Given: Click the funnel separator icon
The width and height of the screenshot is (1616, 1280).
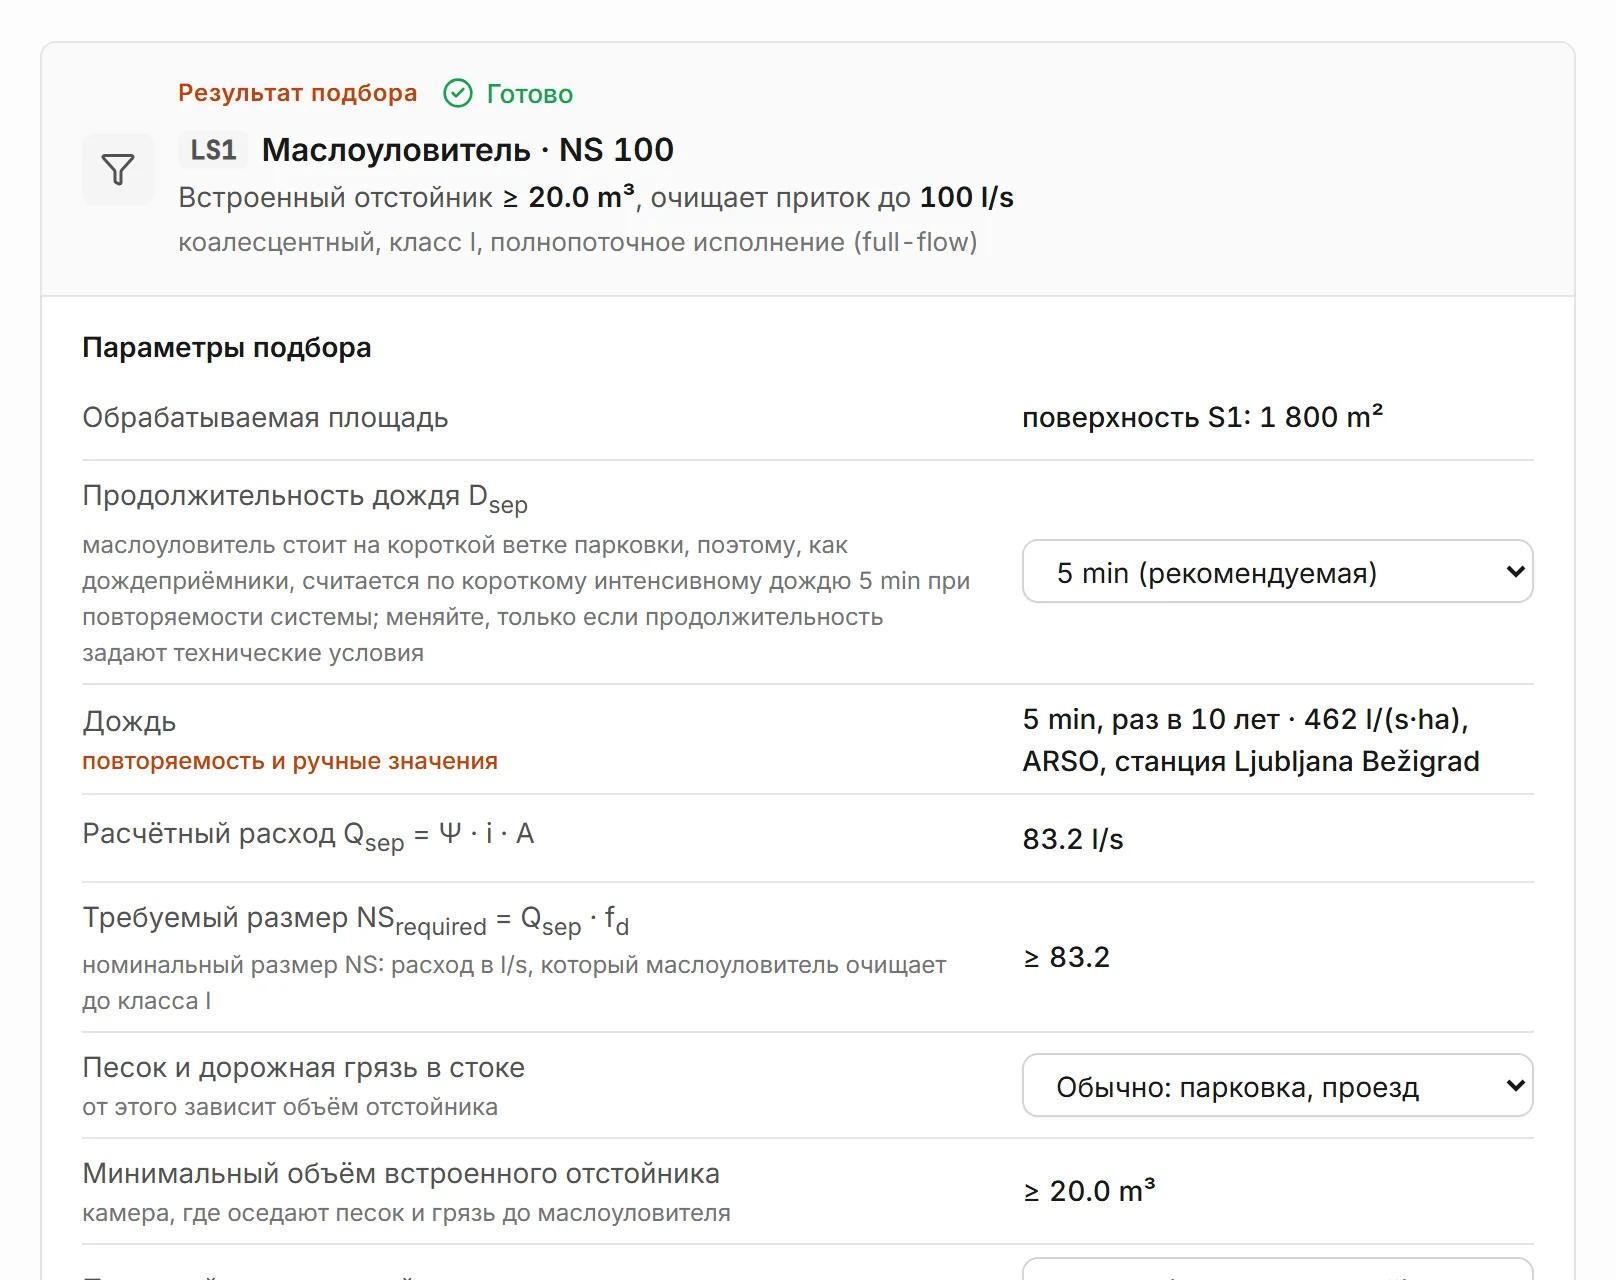Looking at the screenshot, I should tap(118, 169).
